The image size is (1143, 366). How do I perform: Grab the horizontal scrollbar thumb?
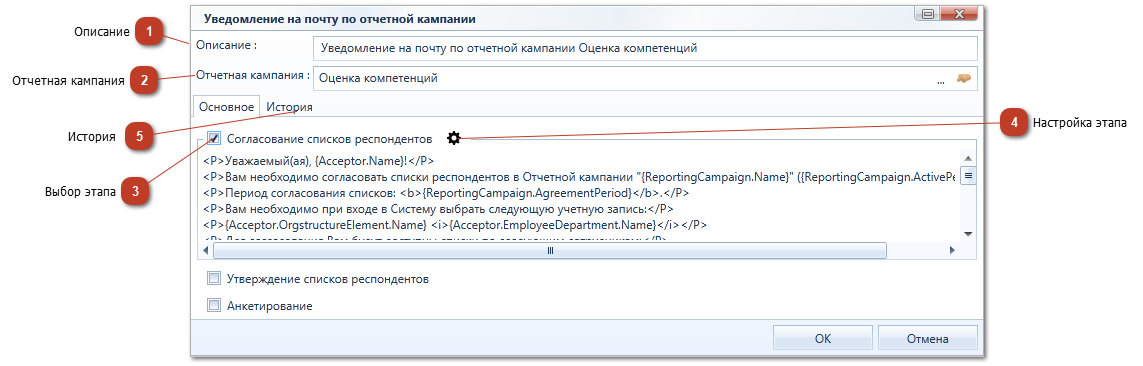[x=550, y=250]
